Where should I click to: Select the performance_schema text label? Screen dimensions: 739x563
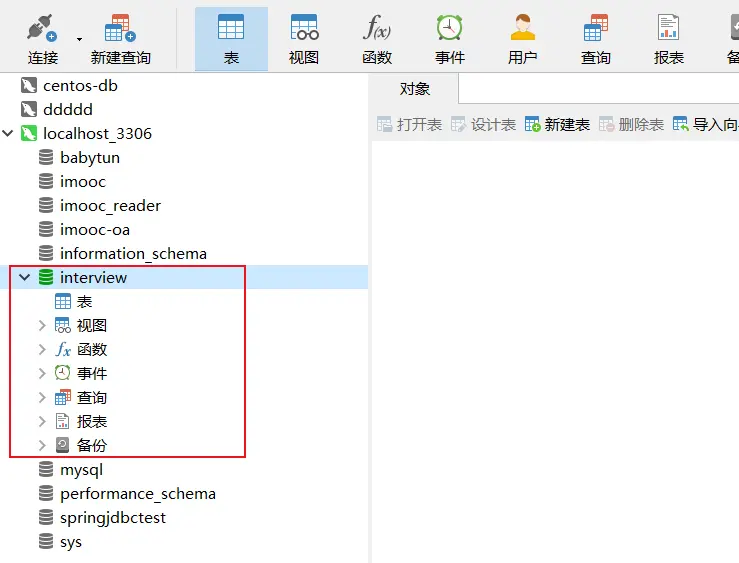coord(138,494)
